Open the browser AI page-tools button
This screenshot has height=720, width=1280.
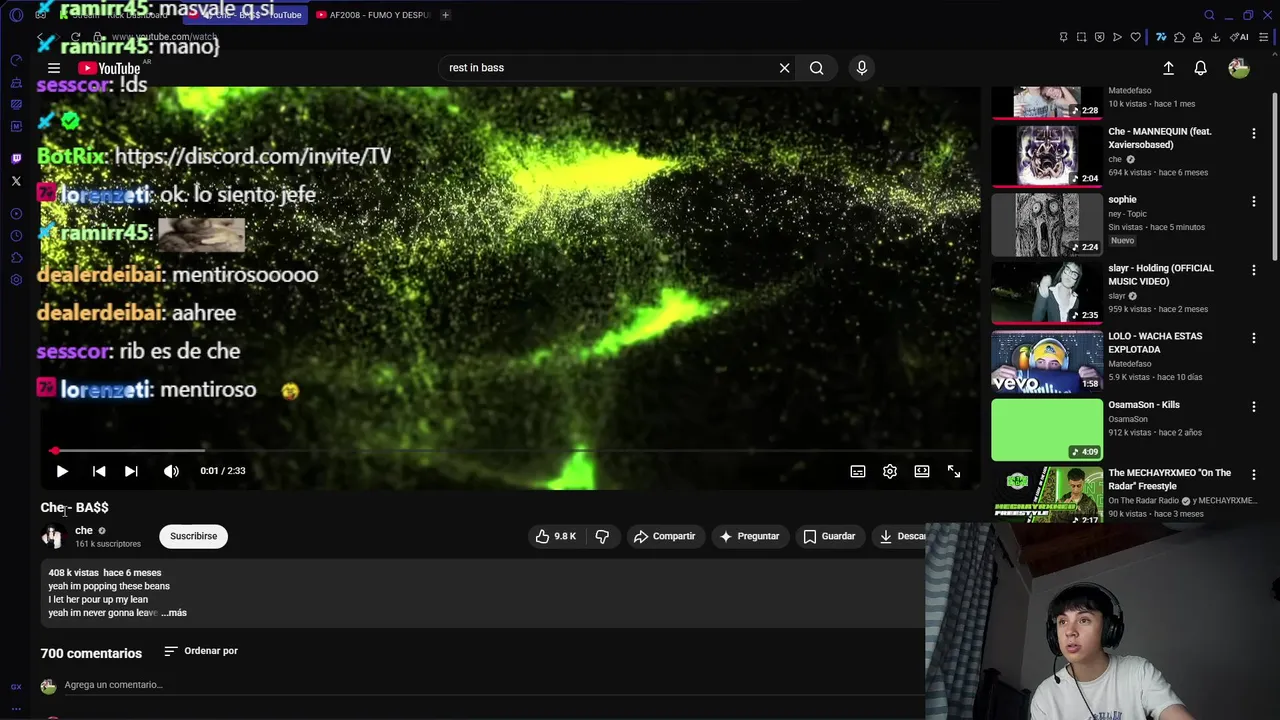[1239, 37]
